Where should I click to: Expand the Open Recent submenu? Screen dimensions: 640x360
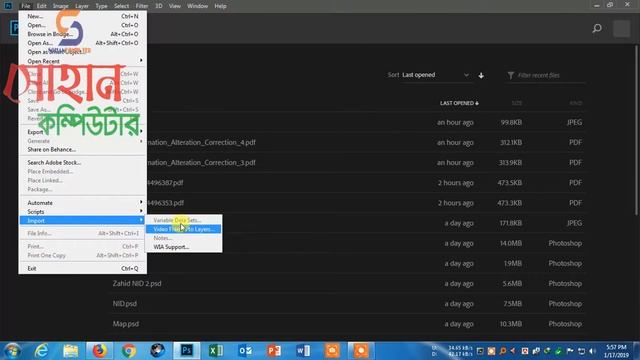click(82, 61)
